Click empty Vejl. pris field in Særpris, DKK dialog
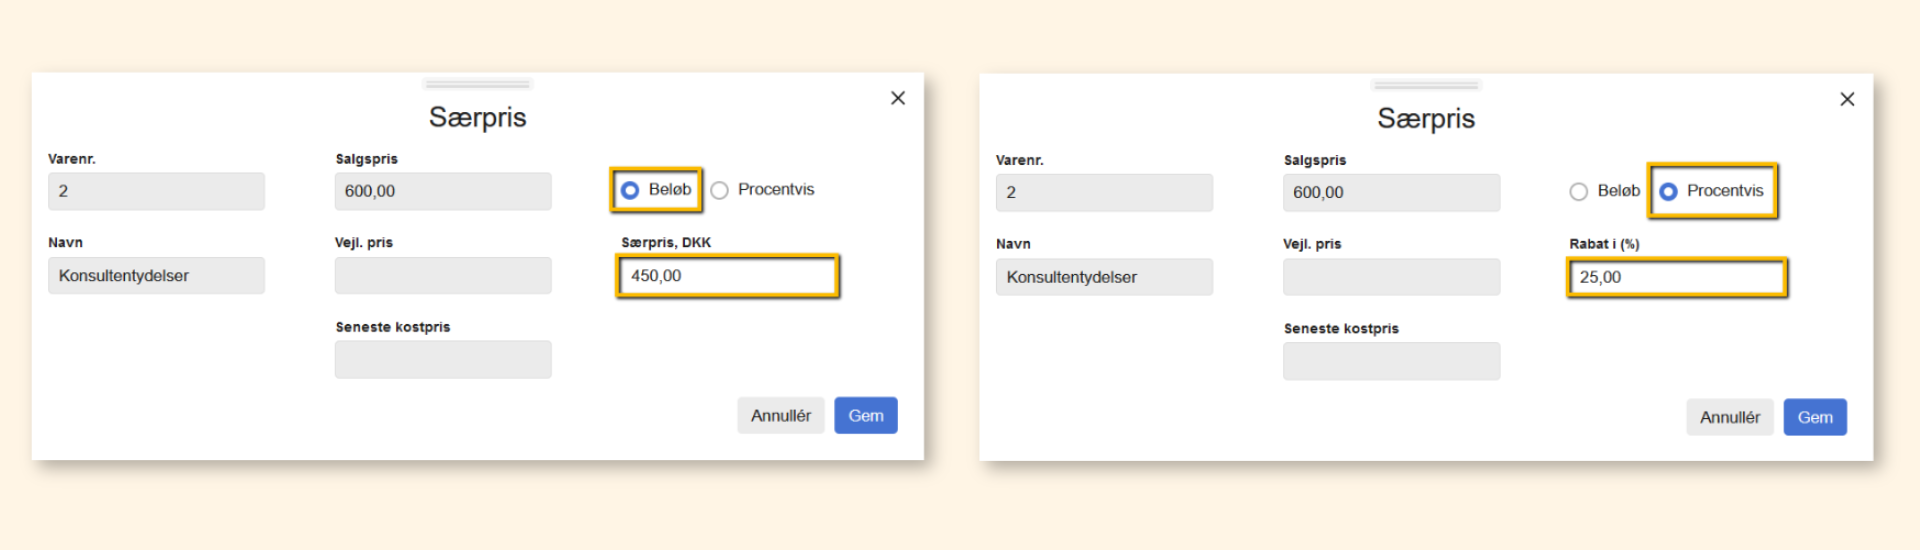 tap(442, 276)
